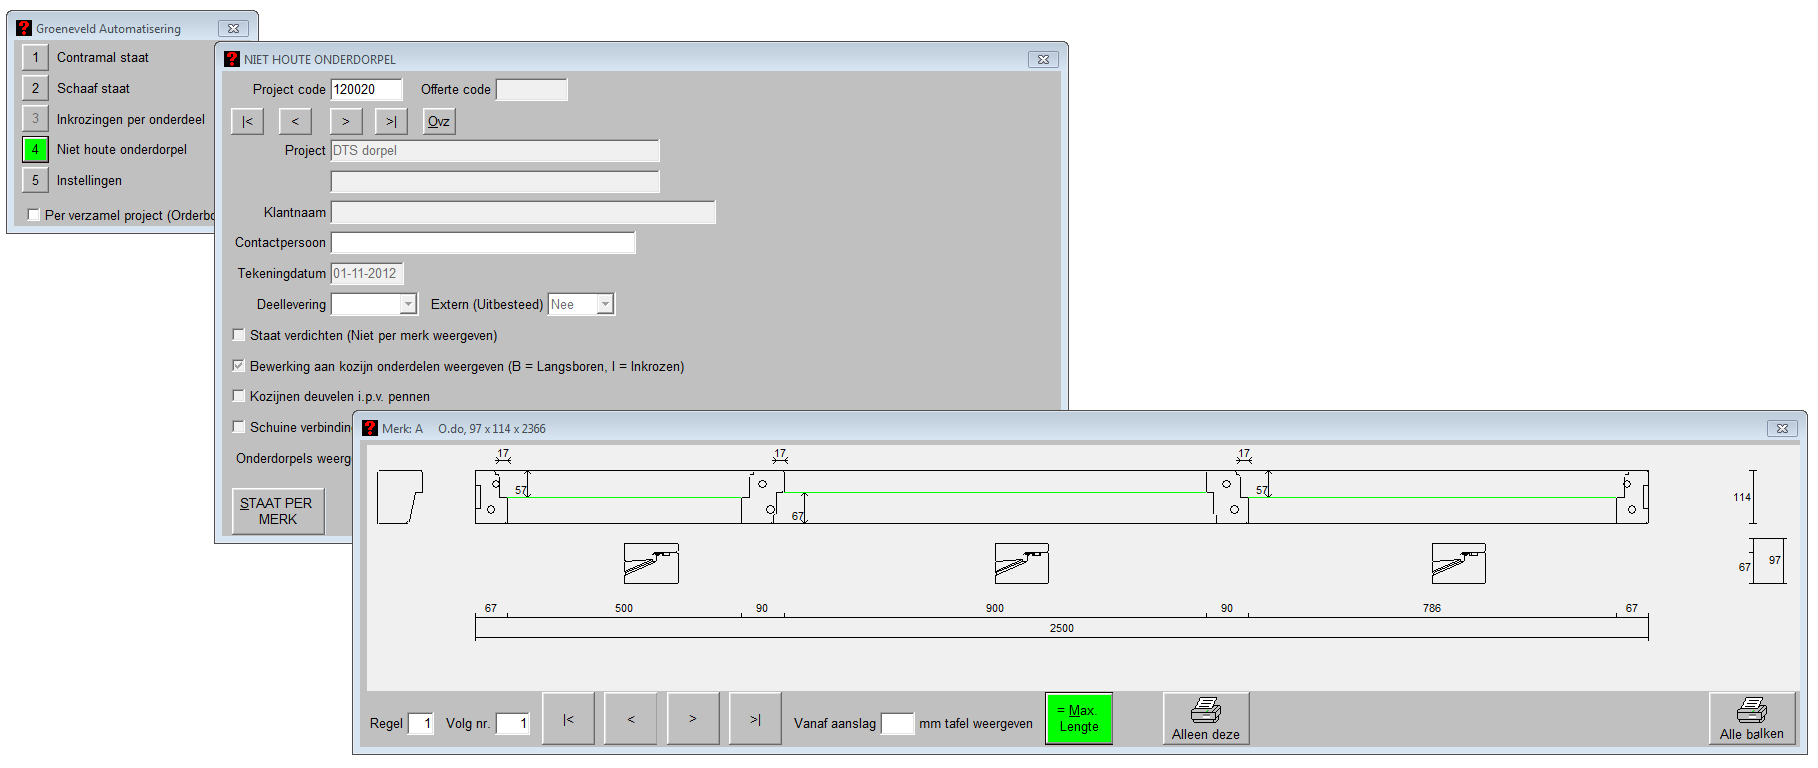This screenshot has width=1818, height=768.
Task: Click the Alle balken printer icon
Action: coord(1751,711)
